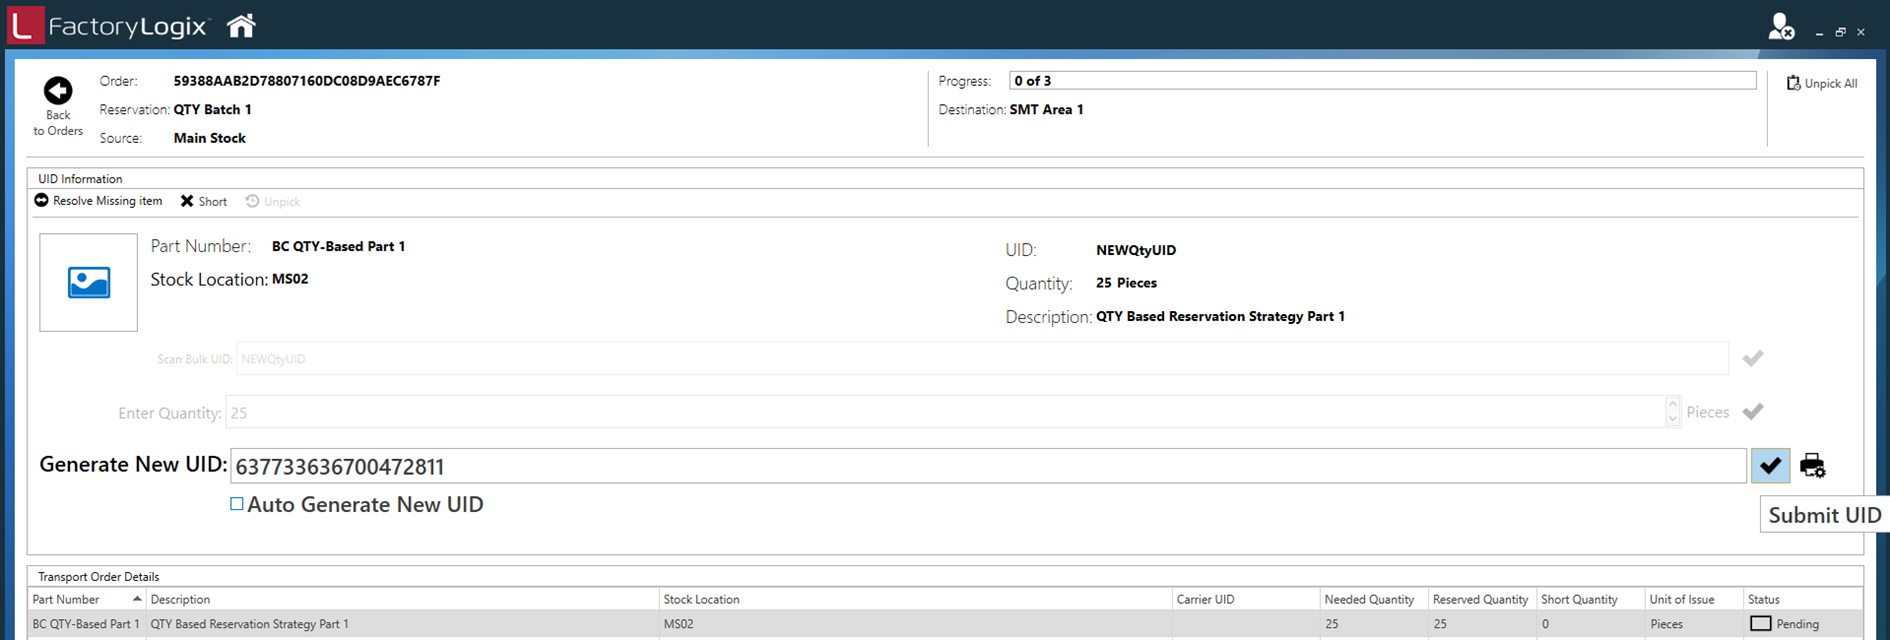
Task: Click the part image placeholder thumbnail
Action: click(89, 283)
